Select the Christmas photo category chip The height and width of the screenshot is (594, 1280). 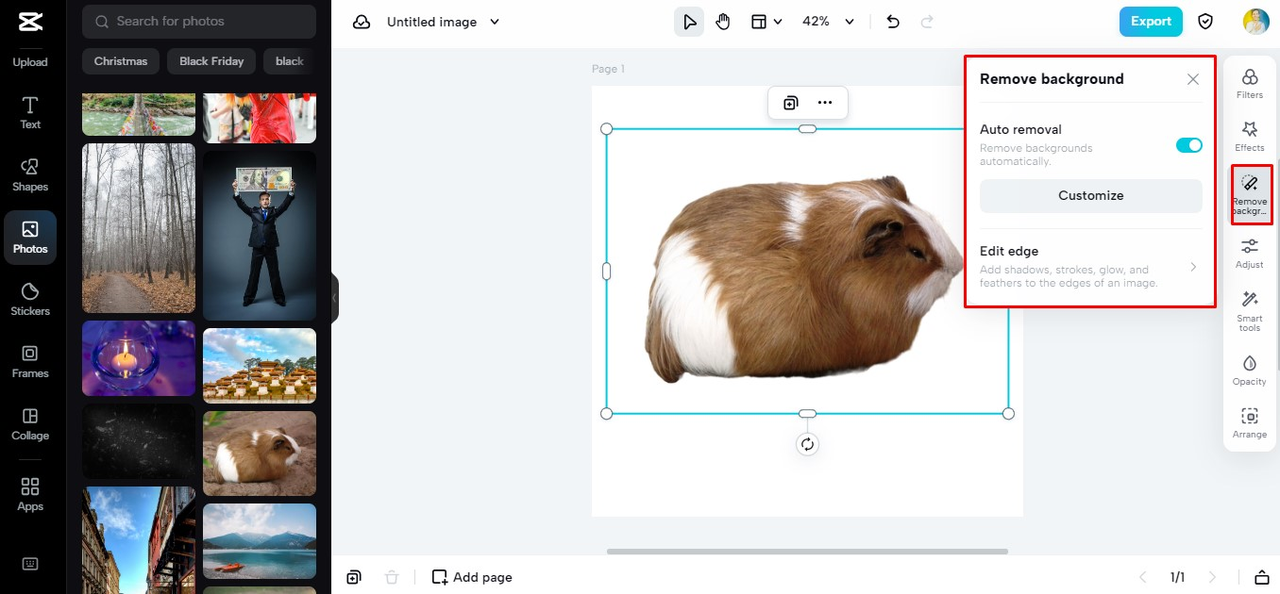(x=121, y=61)
